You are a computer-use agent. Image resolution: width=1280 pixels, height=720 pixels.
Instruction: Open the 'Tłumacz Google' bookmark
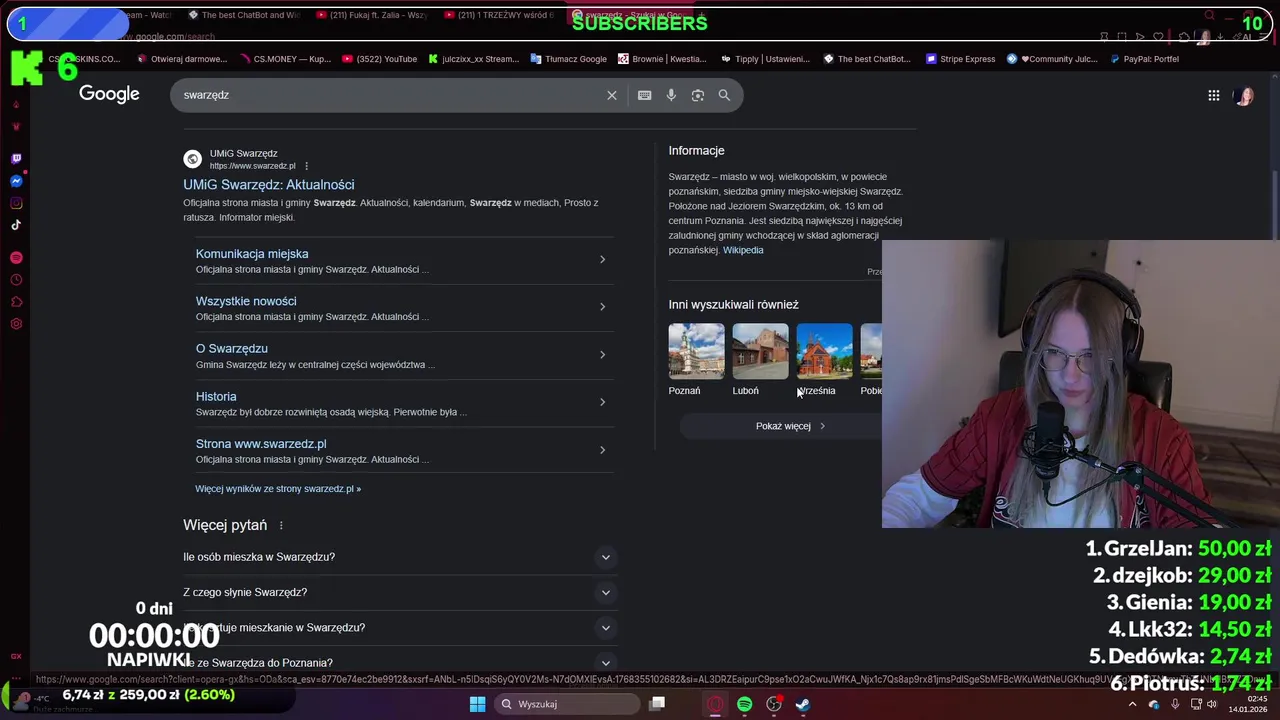point(569,59)
